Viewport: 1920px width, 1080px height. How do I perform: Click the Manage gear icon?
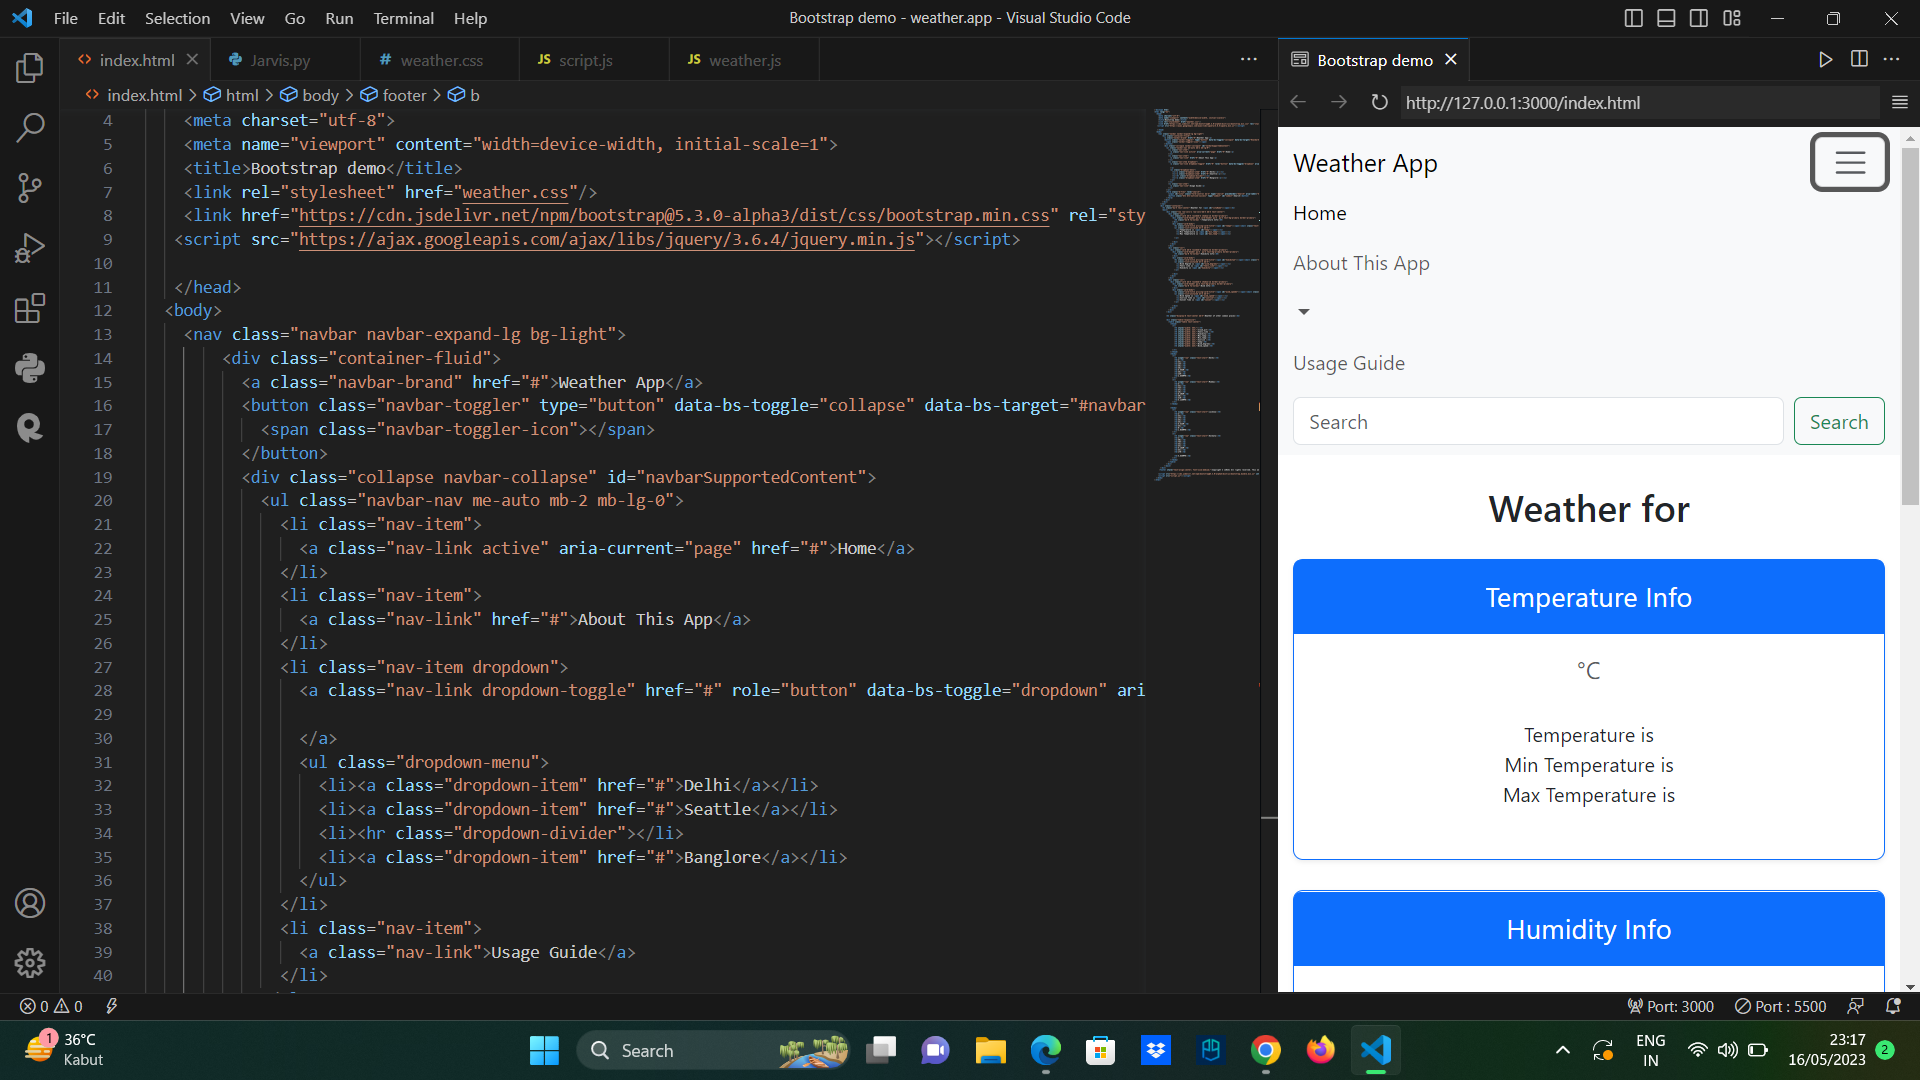pyautogui.click(x=30, y=963)
